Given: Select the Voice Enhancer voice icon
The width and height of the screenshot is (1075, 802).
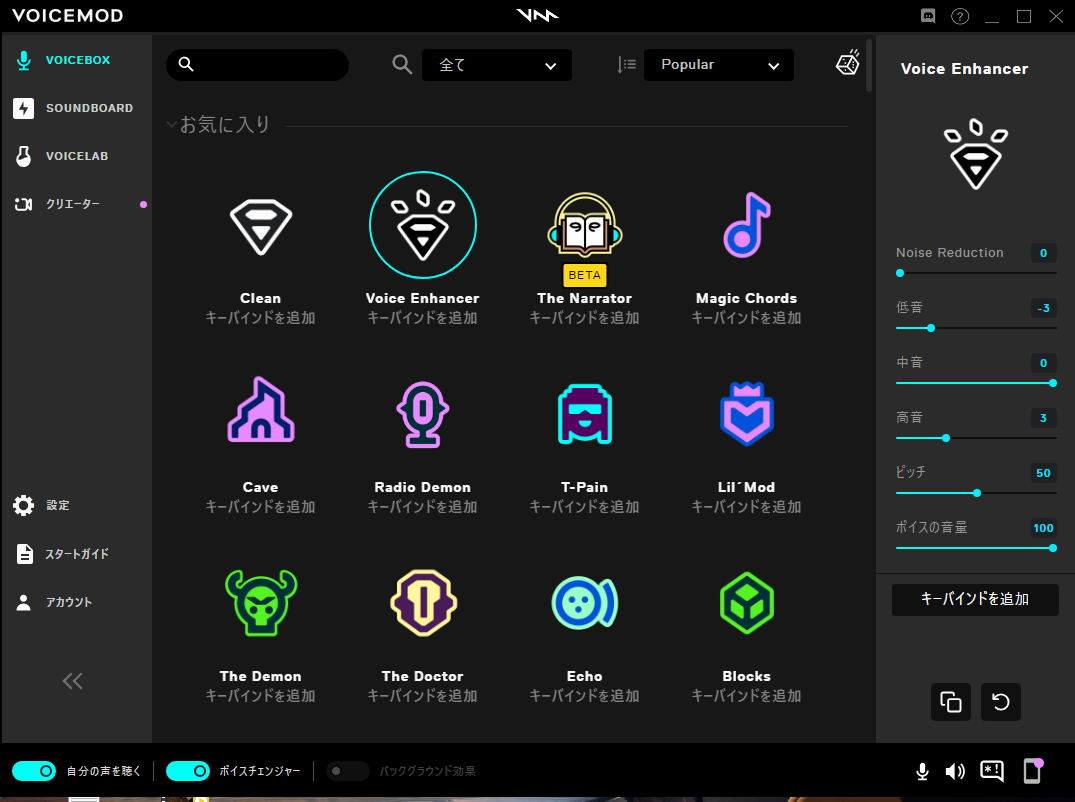Looking at the screenshot, I should (x=422, y=225).
